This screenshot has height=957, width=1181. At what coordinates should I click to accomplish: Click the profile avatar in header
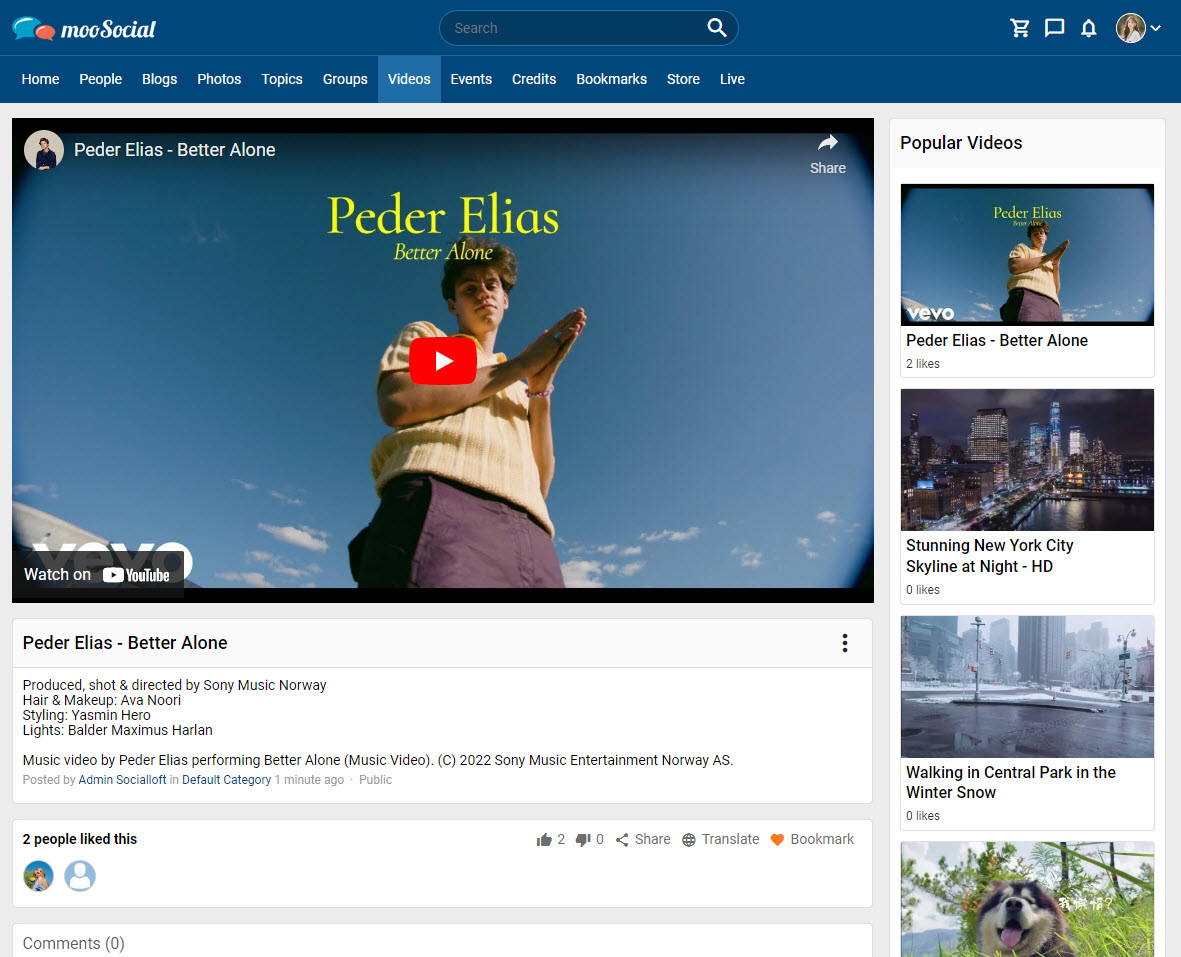(x=1131, y=28)
